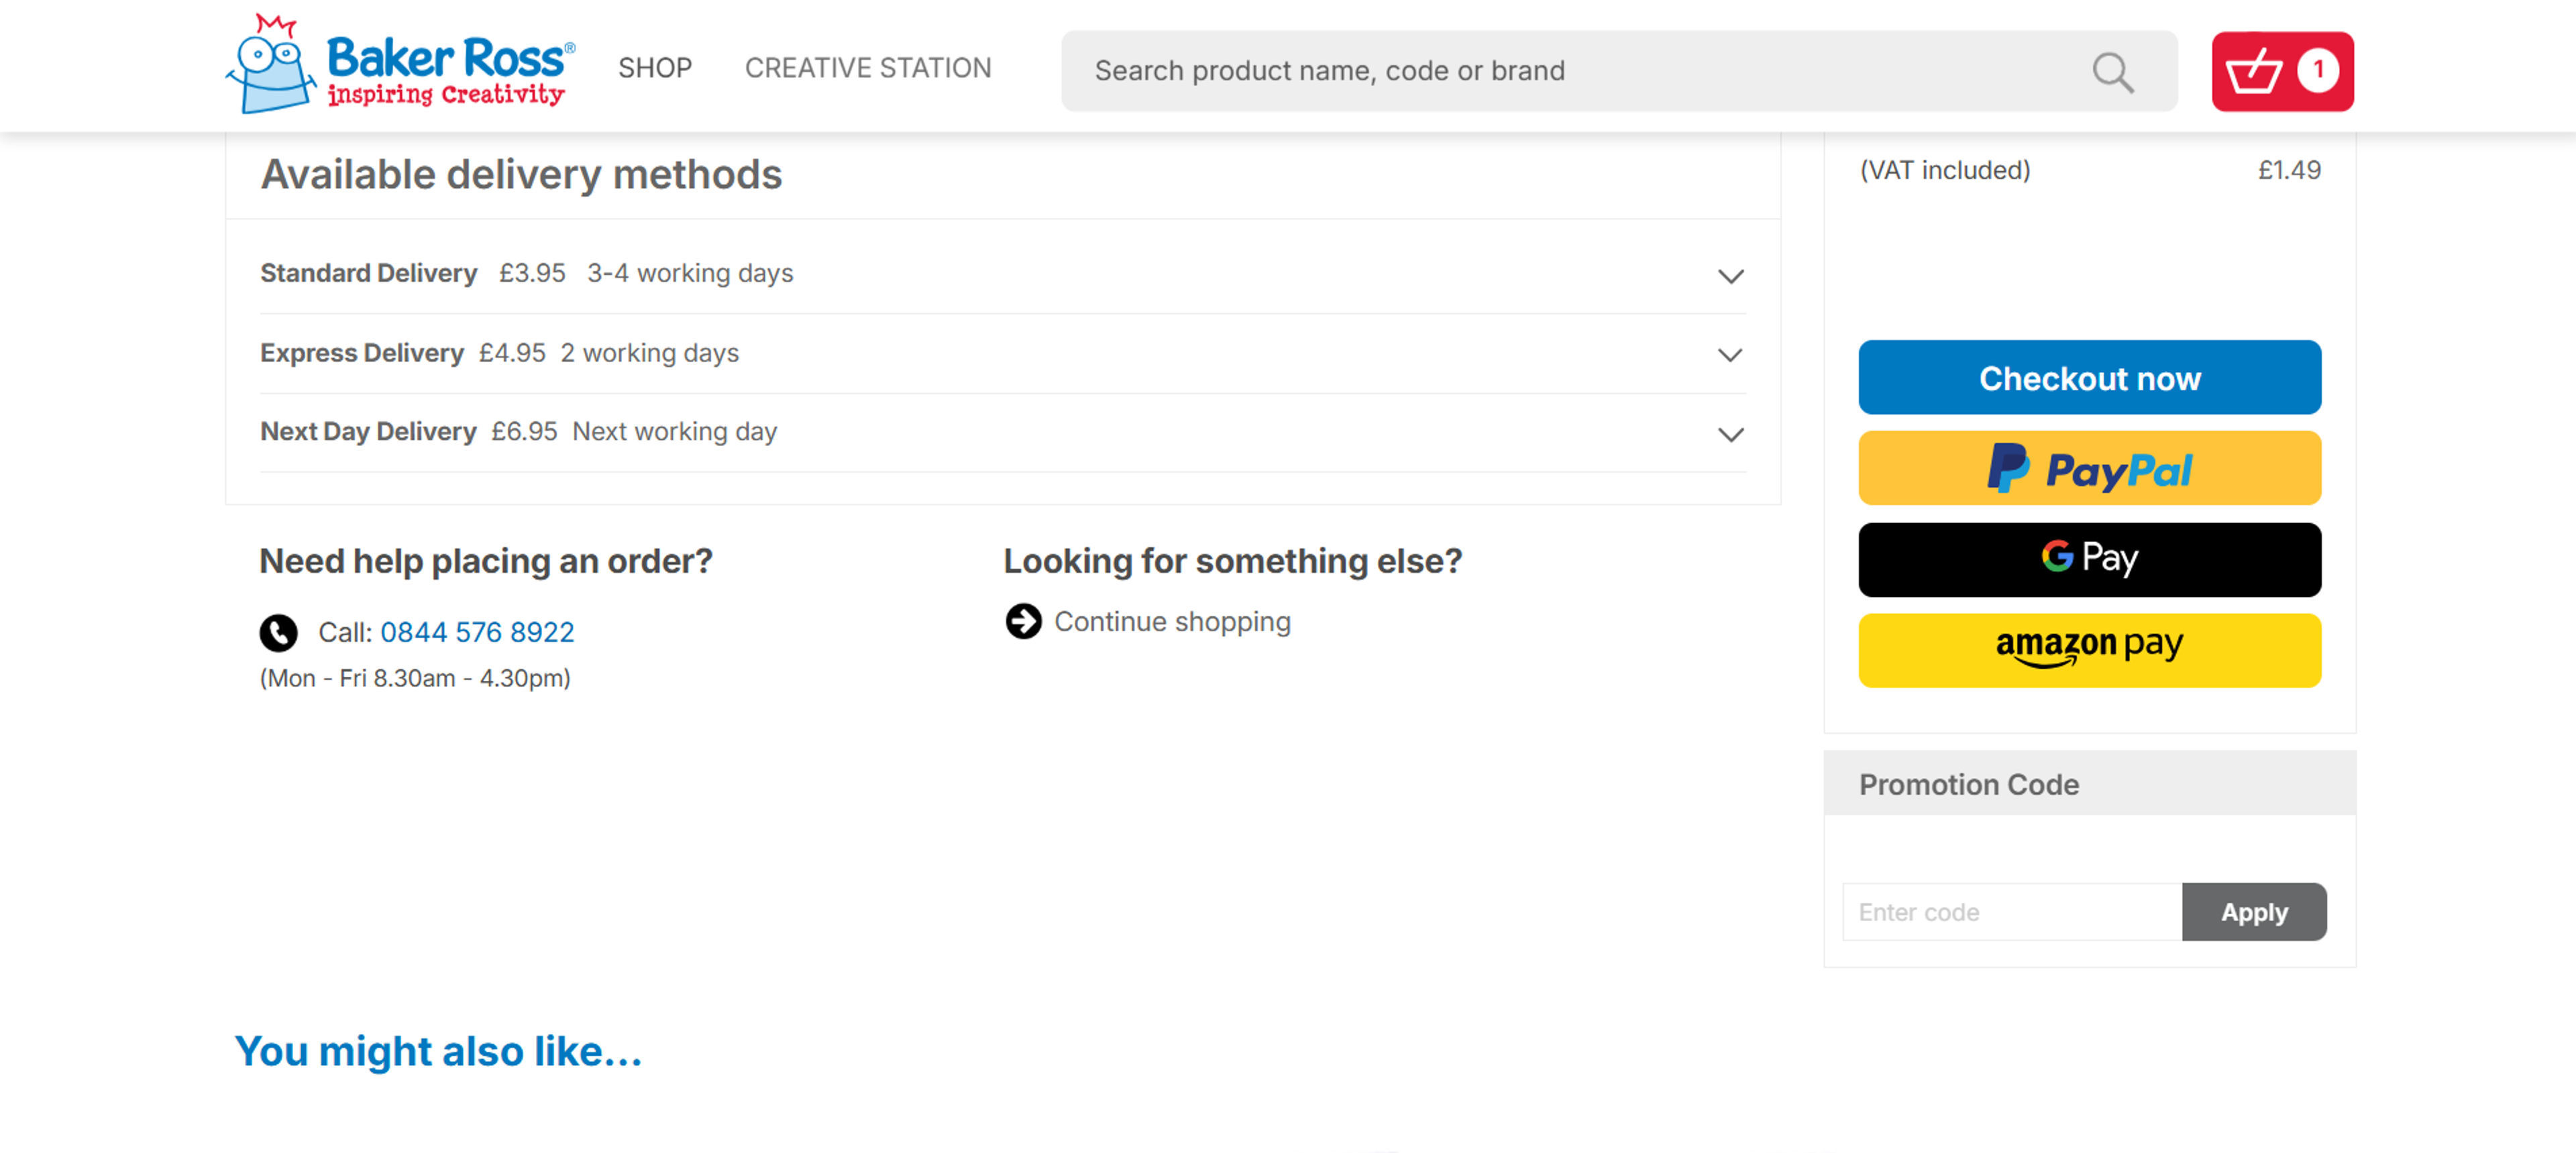Click the 0844 576 8922 phone link
The image size is (2576, 1153).
(477, 632)
